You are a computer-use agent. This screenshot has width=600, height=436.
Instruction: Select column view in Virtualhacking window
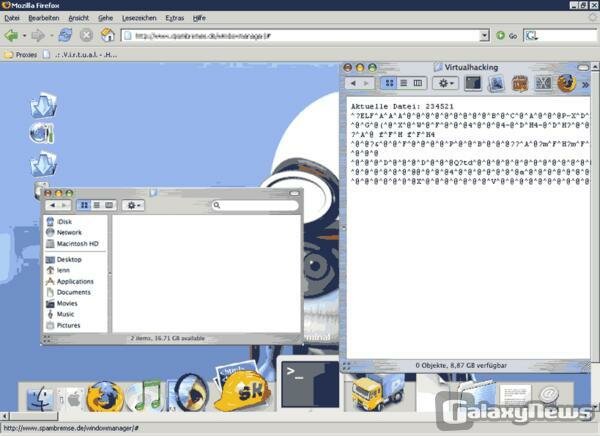click(418, 83)
